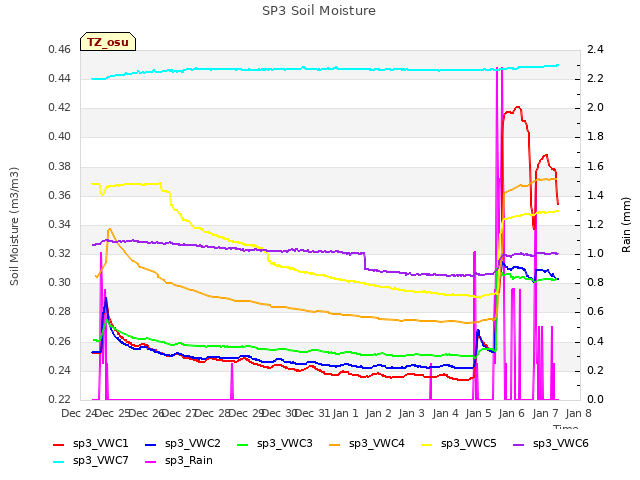This screenshot has width=640, height=480.
Task: Click the chart title SP3 Soil Moisture
Action: click(x=319, y=11)
